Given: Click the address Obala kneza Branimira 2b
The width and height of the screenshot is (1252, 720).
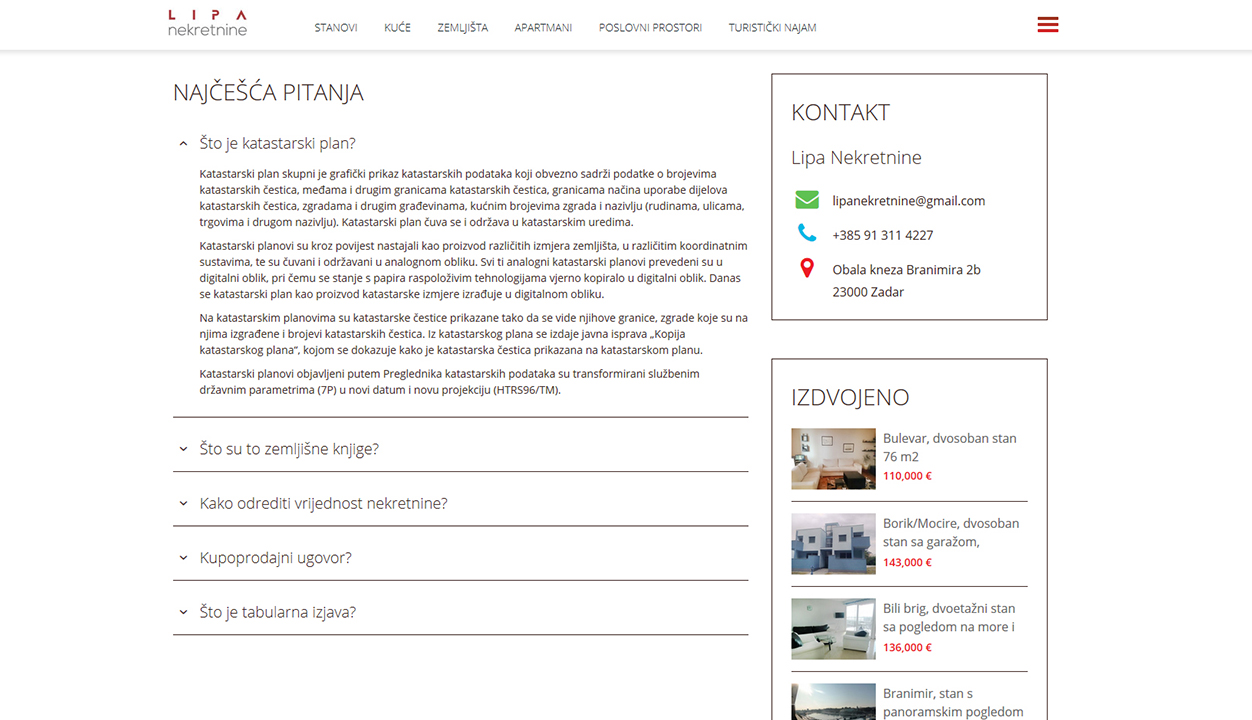Looking at the screenshot, I should (x=907, y=270).
